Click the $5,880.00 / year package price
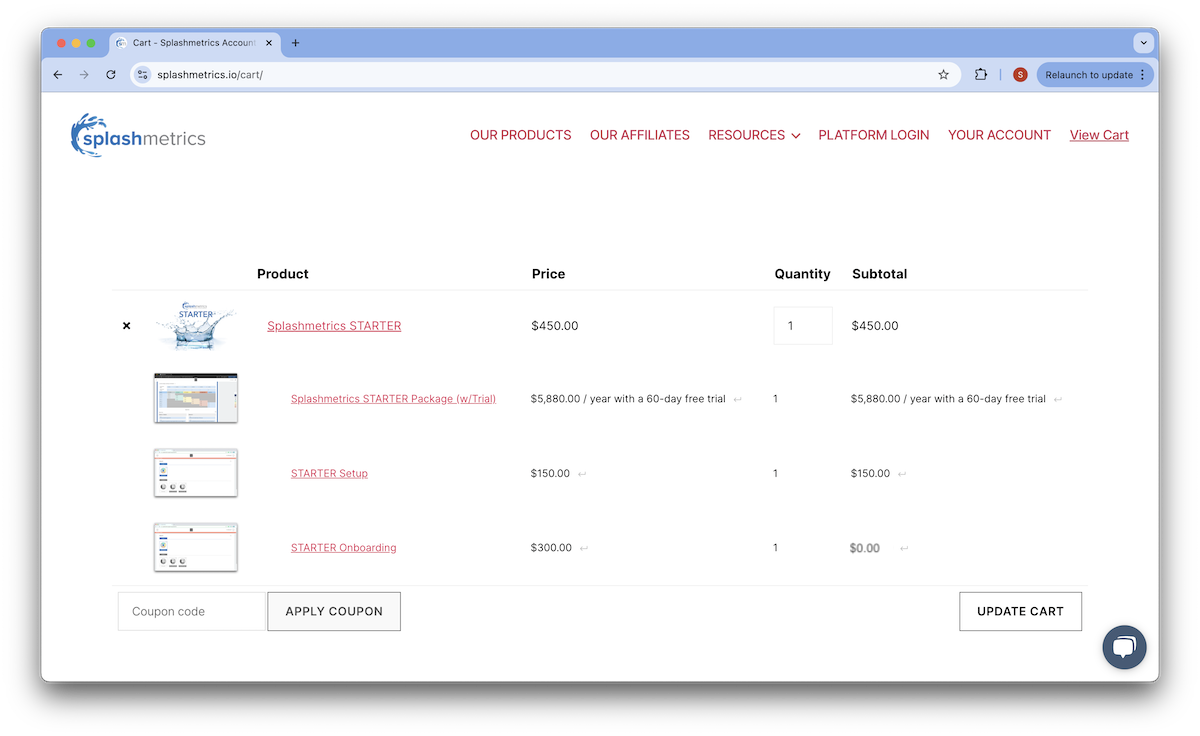The width and height of the screenshot is (1200, 736). [x=628, y=399]
